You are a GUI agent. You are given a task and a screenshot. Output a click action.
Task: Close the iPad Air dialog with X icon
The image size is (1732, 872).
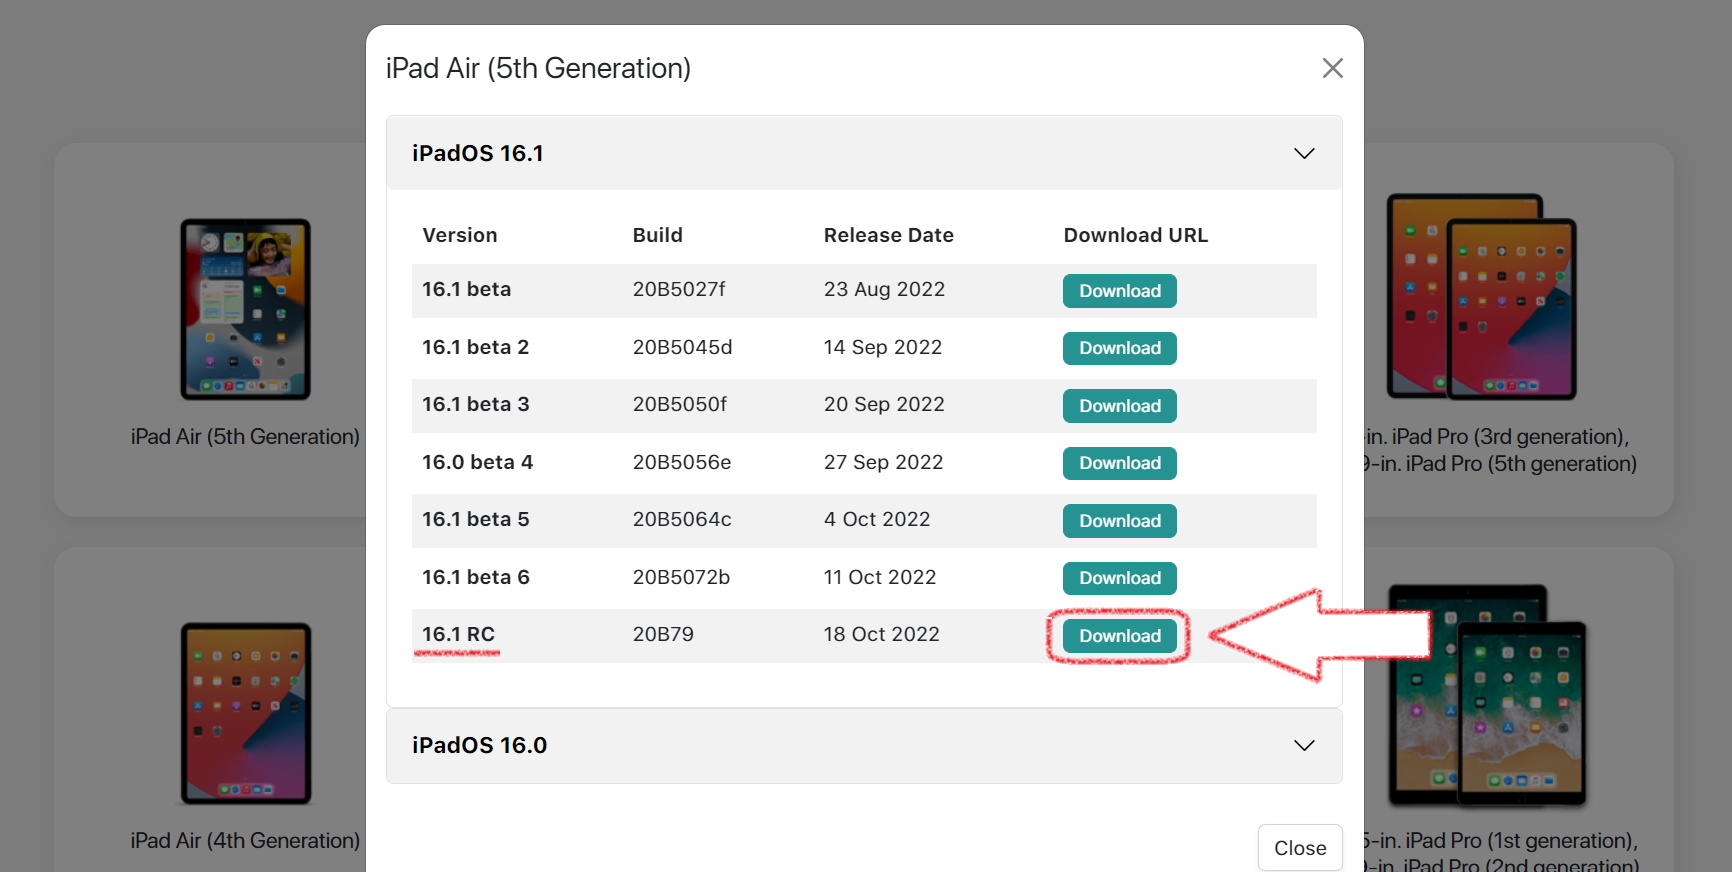coord(1332,68)
